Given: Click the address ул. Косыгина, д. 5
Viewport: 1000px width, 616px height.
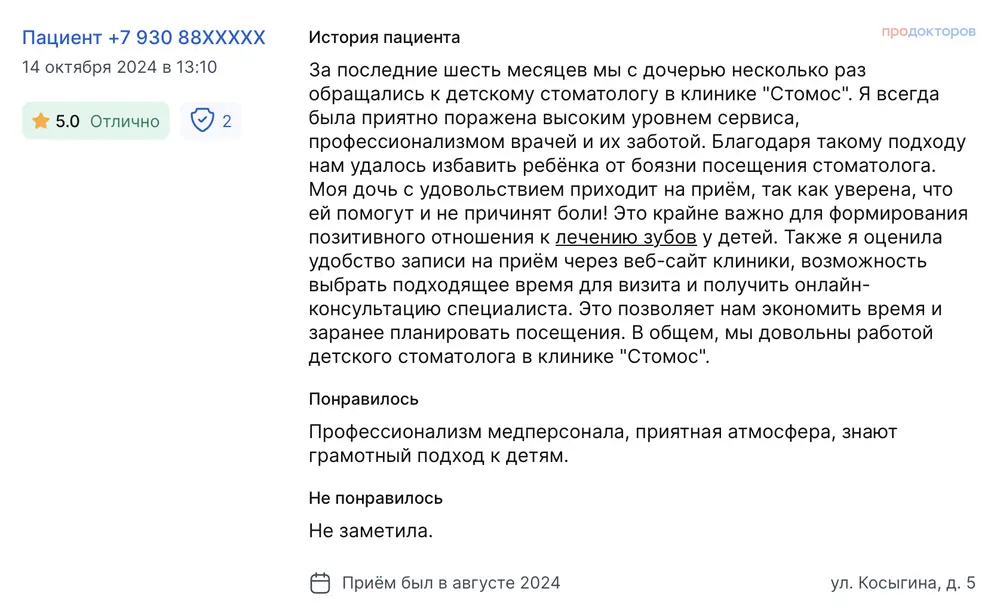Looking at the screenshot, I should (902, 583).
